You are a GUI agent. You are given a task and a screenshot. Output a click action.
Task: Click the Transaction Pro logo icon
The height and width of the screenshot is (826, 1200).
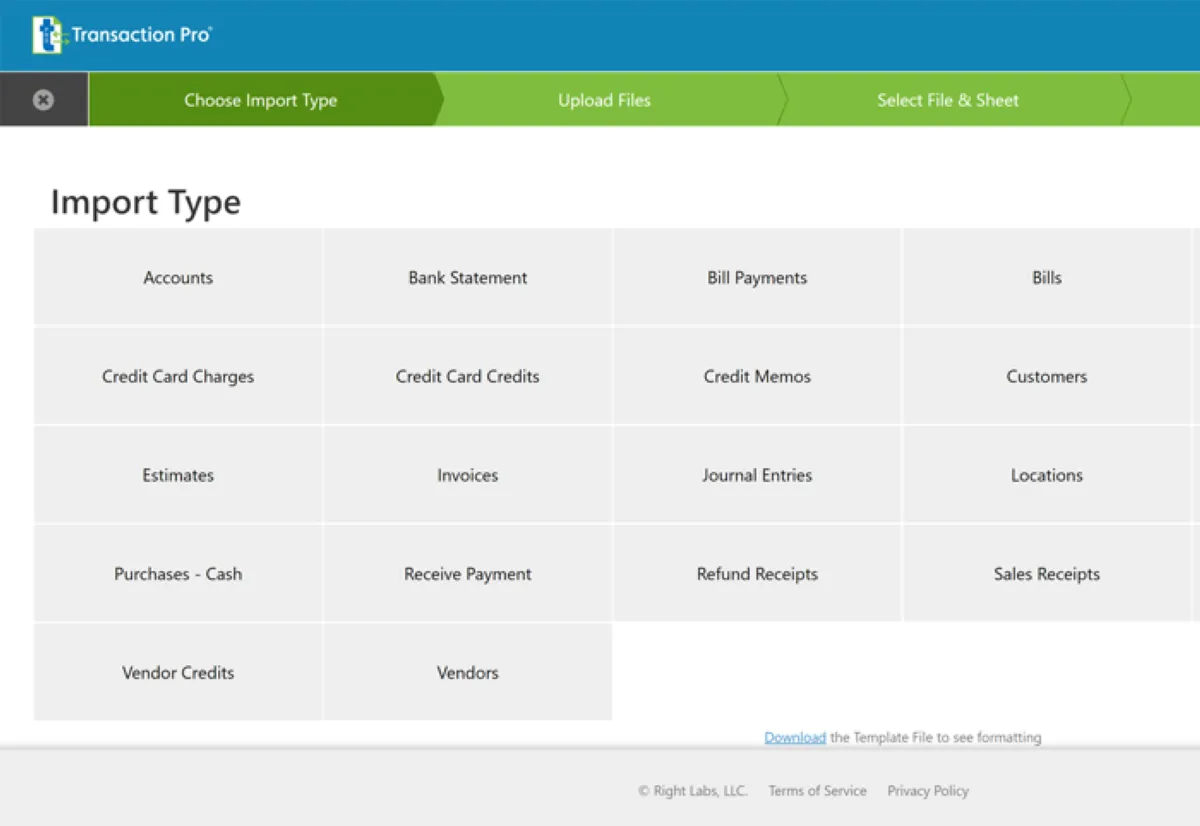47,35
